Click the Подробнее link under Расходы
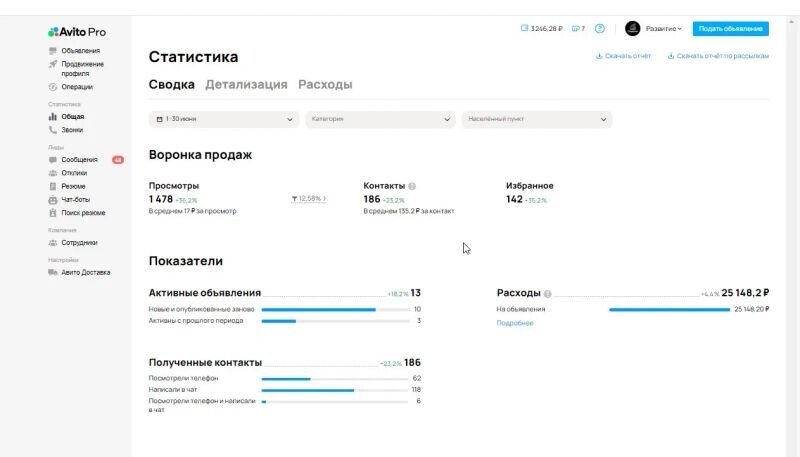This screenshot has width=800, height=457. [515, 323]
